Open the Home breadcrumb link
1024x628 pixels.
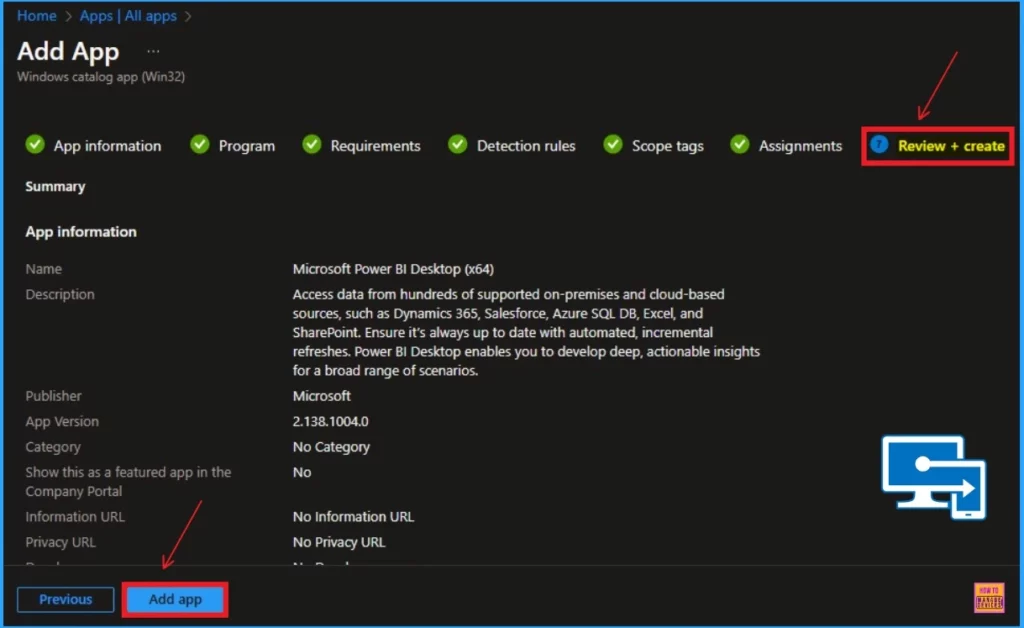click(x=37, y=16)
